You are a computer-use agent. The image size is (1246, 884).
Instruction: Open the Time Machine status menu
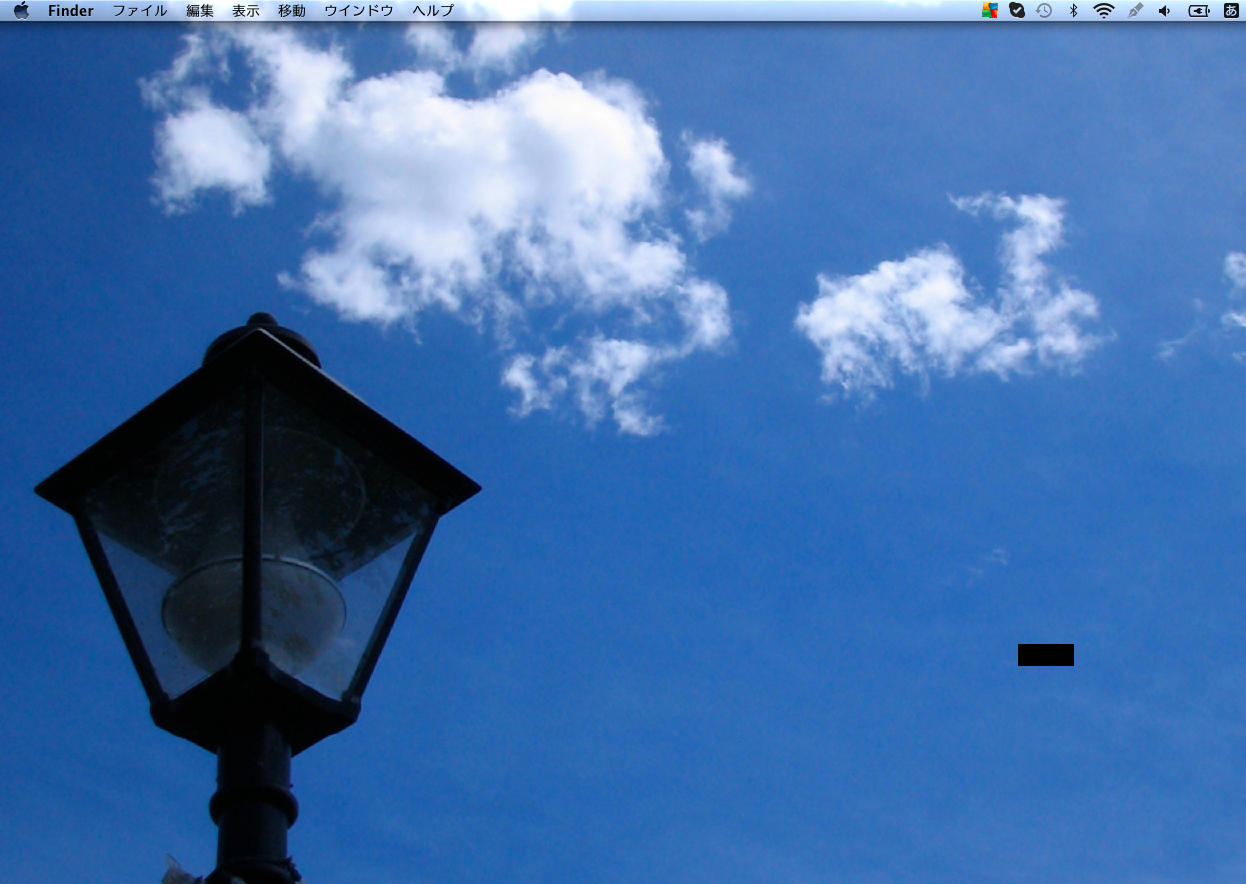coord(1044,11)
